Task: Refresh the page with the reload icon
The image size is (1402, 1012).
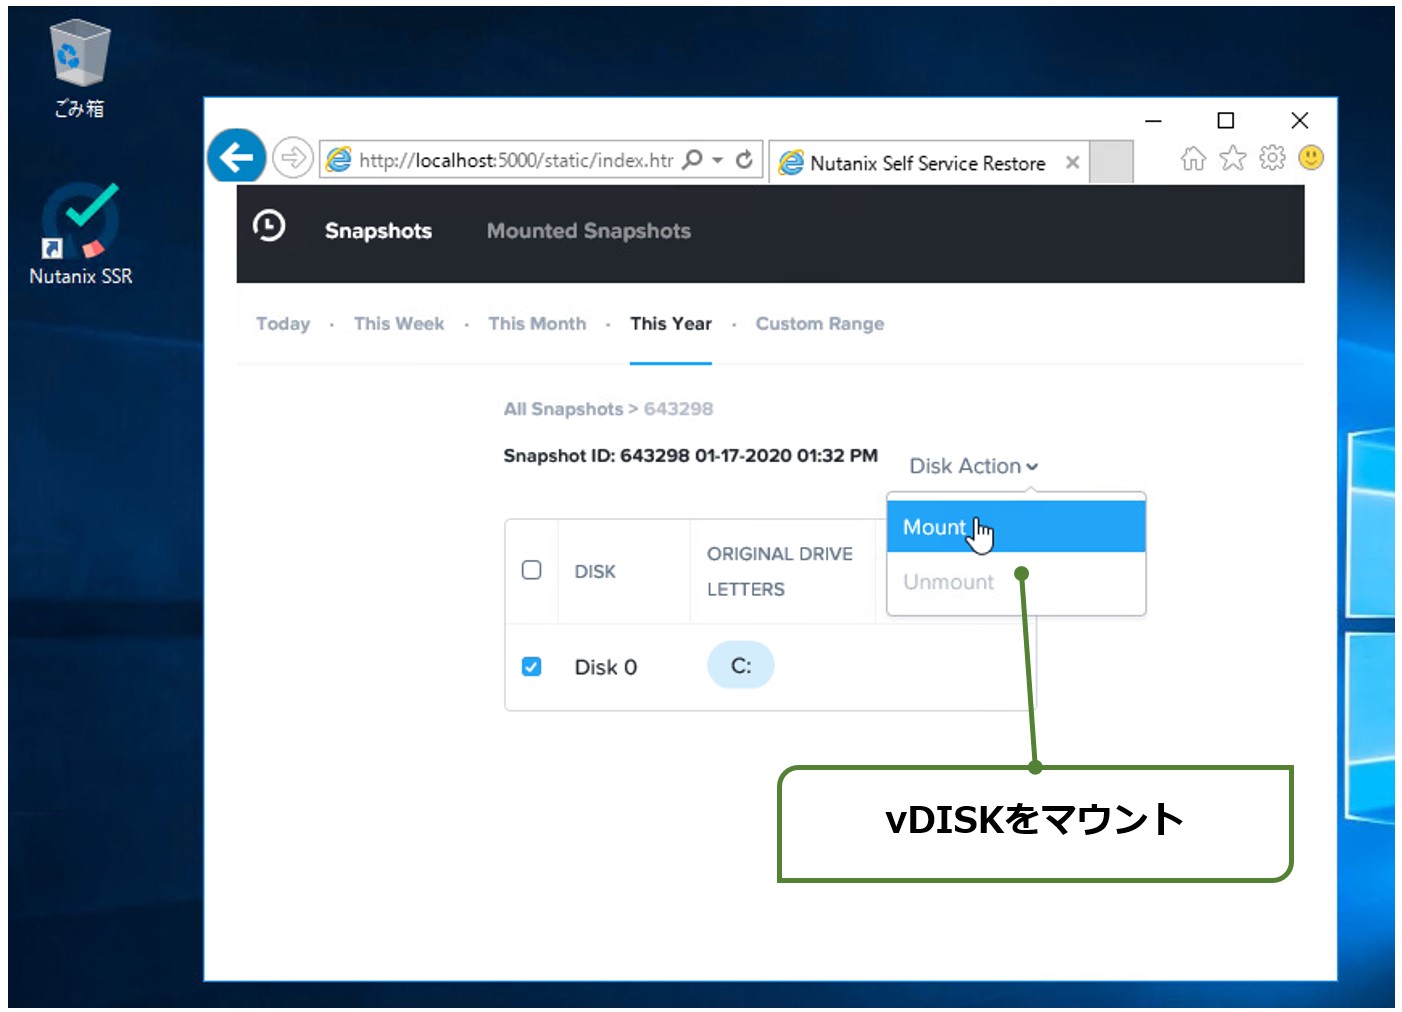Action: click(744, 159)
